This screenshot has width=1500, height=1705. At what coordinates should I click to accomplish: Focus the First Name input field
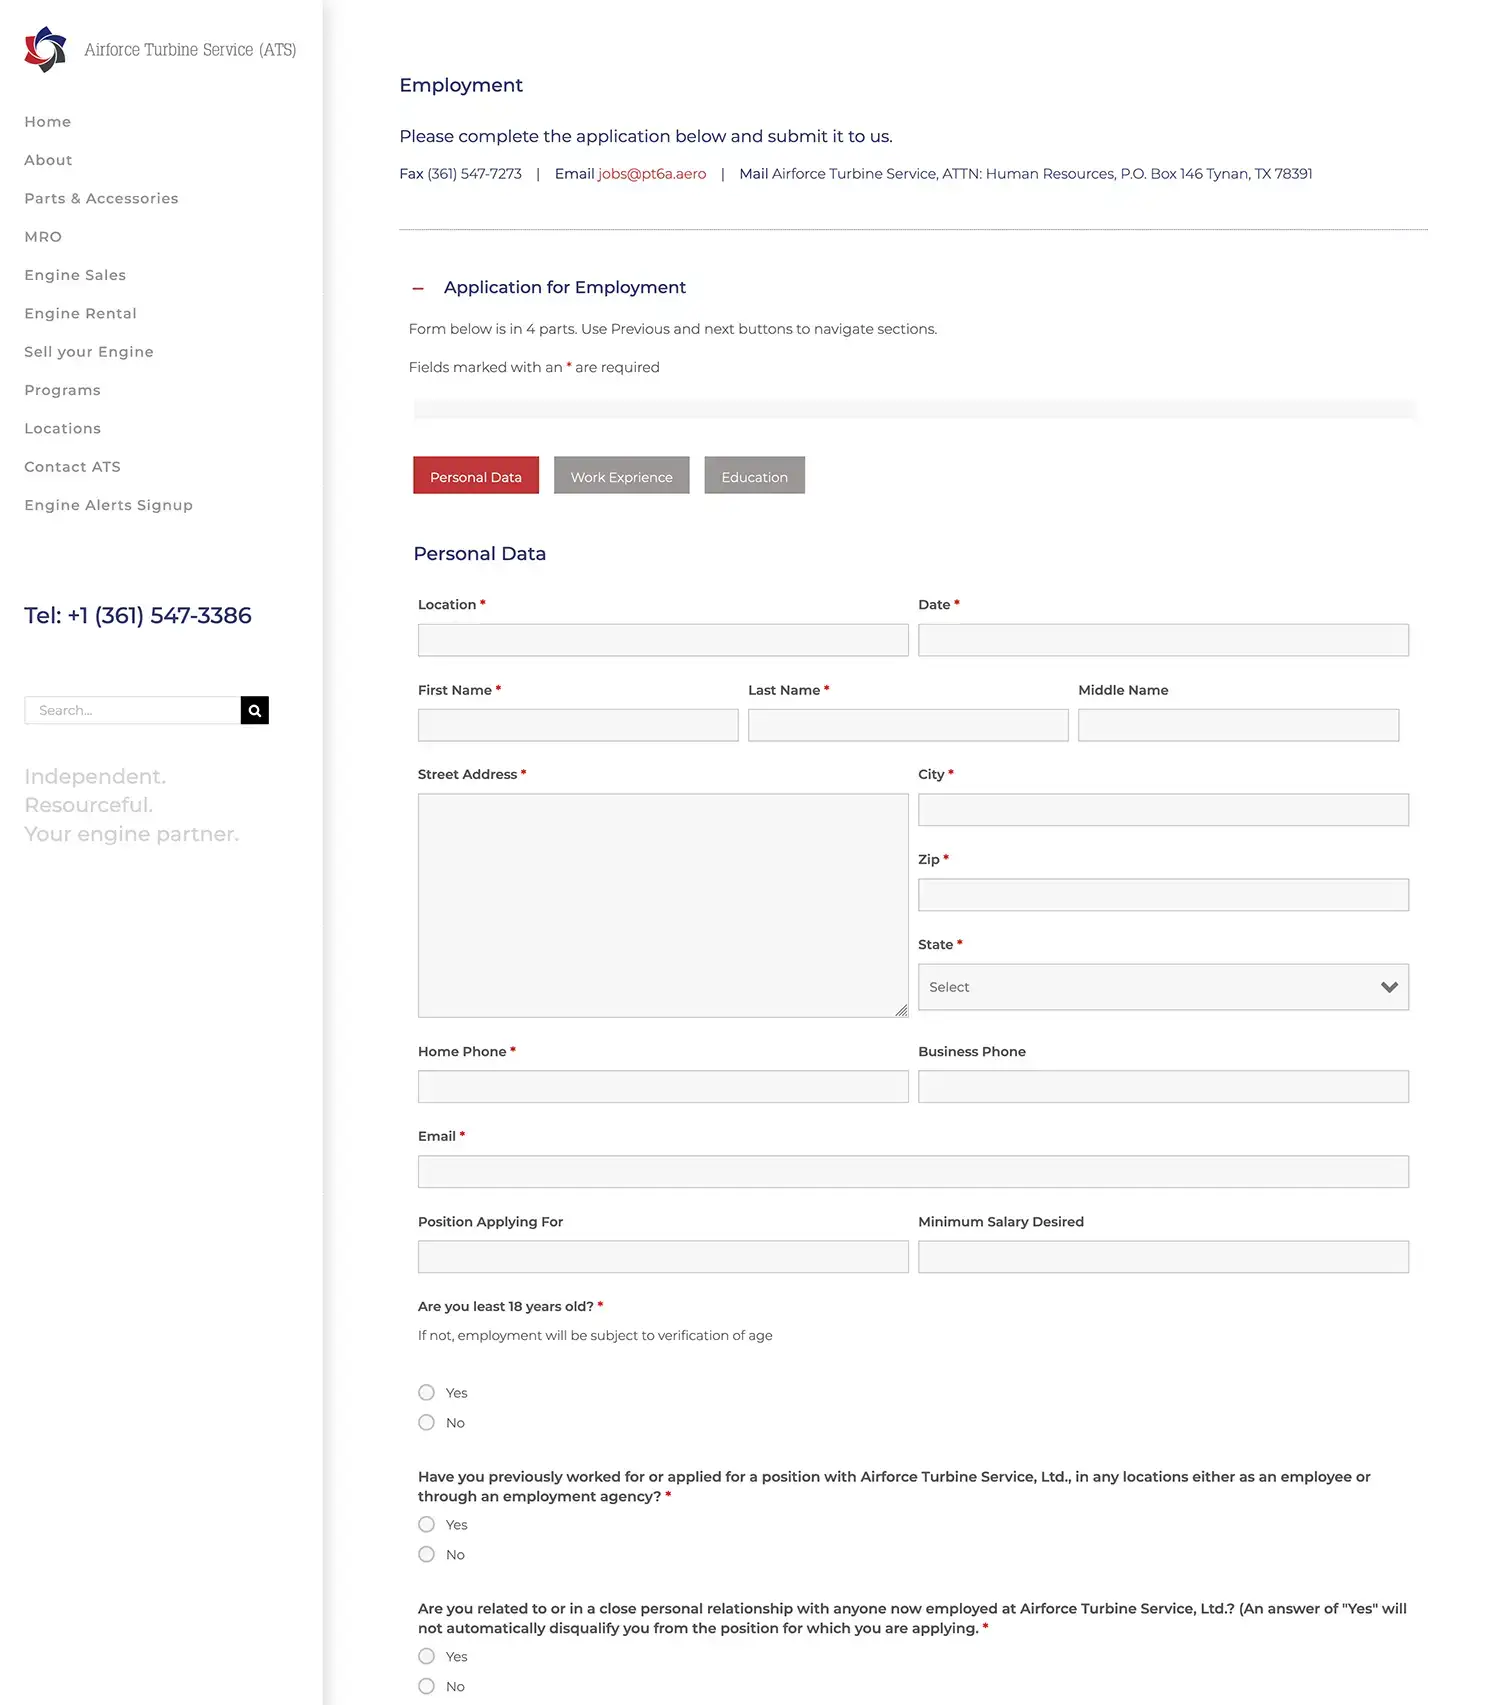click(578, 725)
